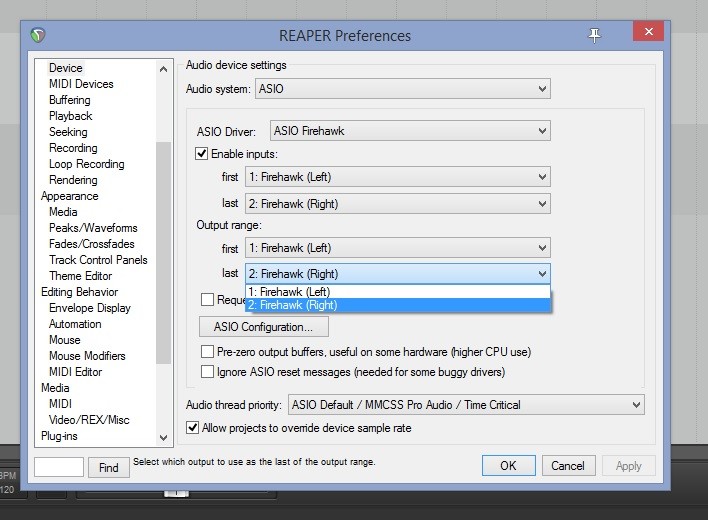Click the Find button
This screenshot has width=708, height=520.
(x=108, y=467)
